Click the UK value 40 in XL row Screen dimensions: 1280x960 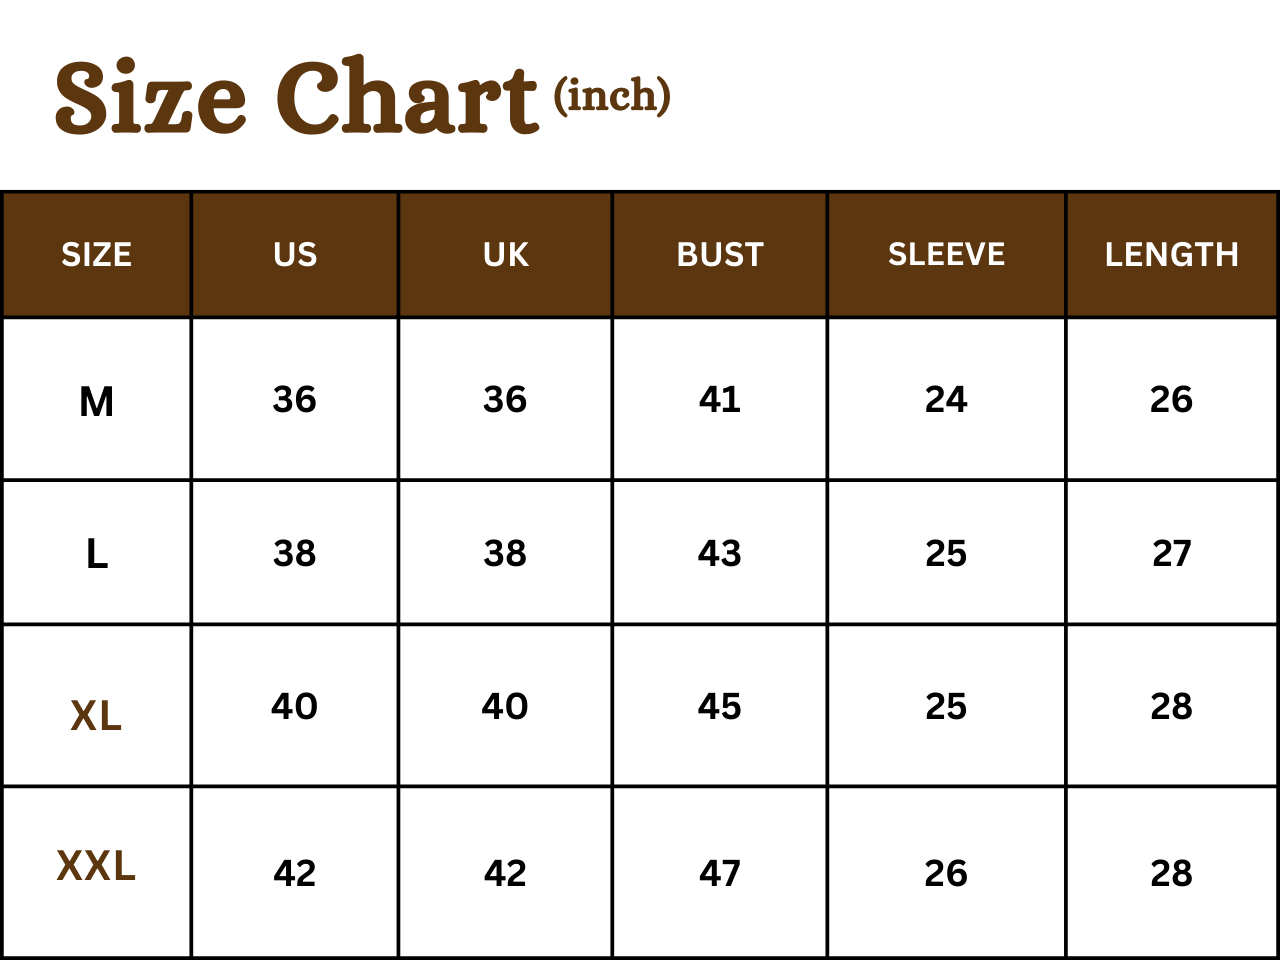pyautogui.click(x=505, y=707)
